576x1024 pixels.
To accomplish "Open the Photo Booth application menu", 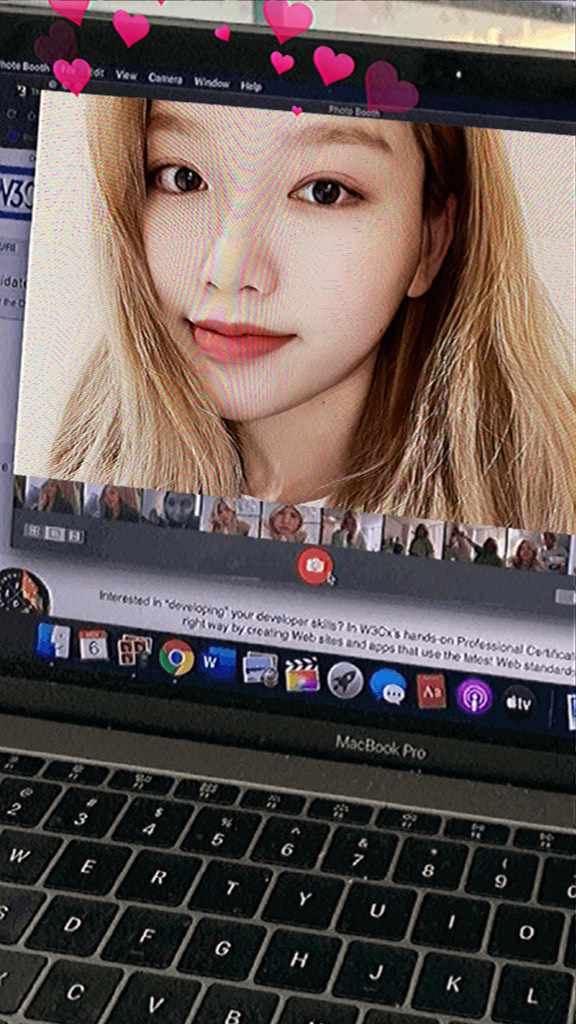I will (x=24, y=65).
